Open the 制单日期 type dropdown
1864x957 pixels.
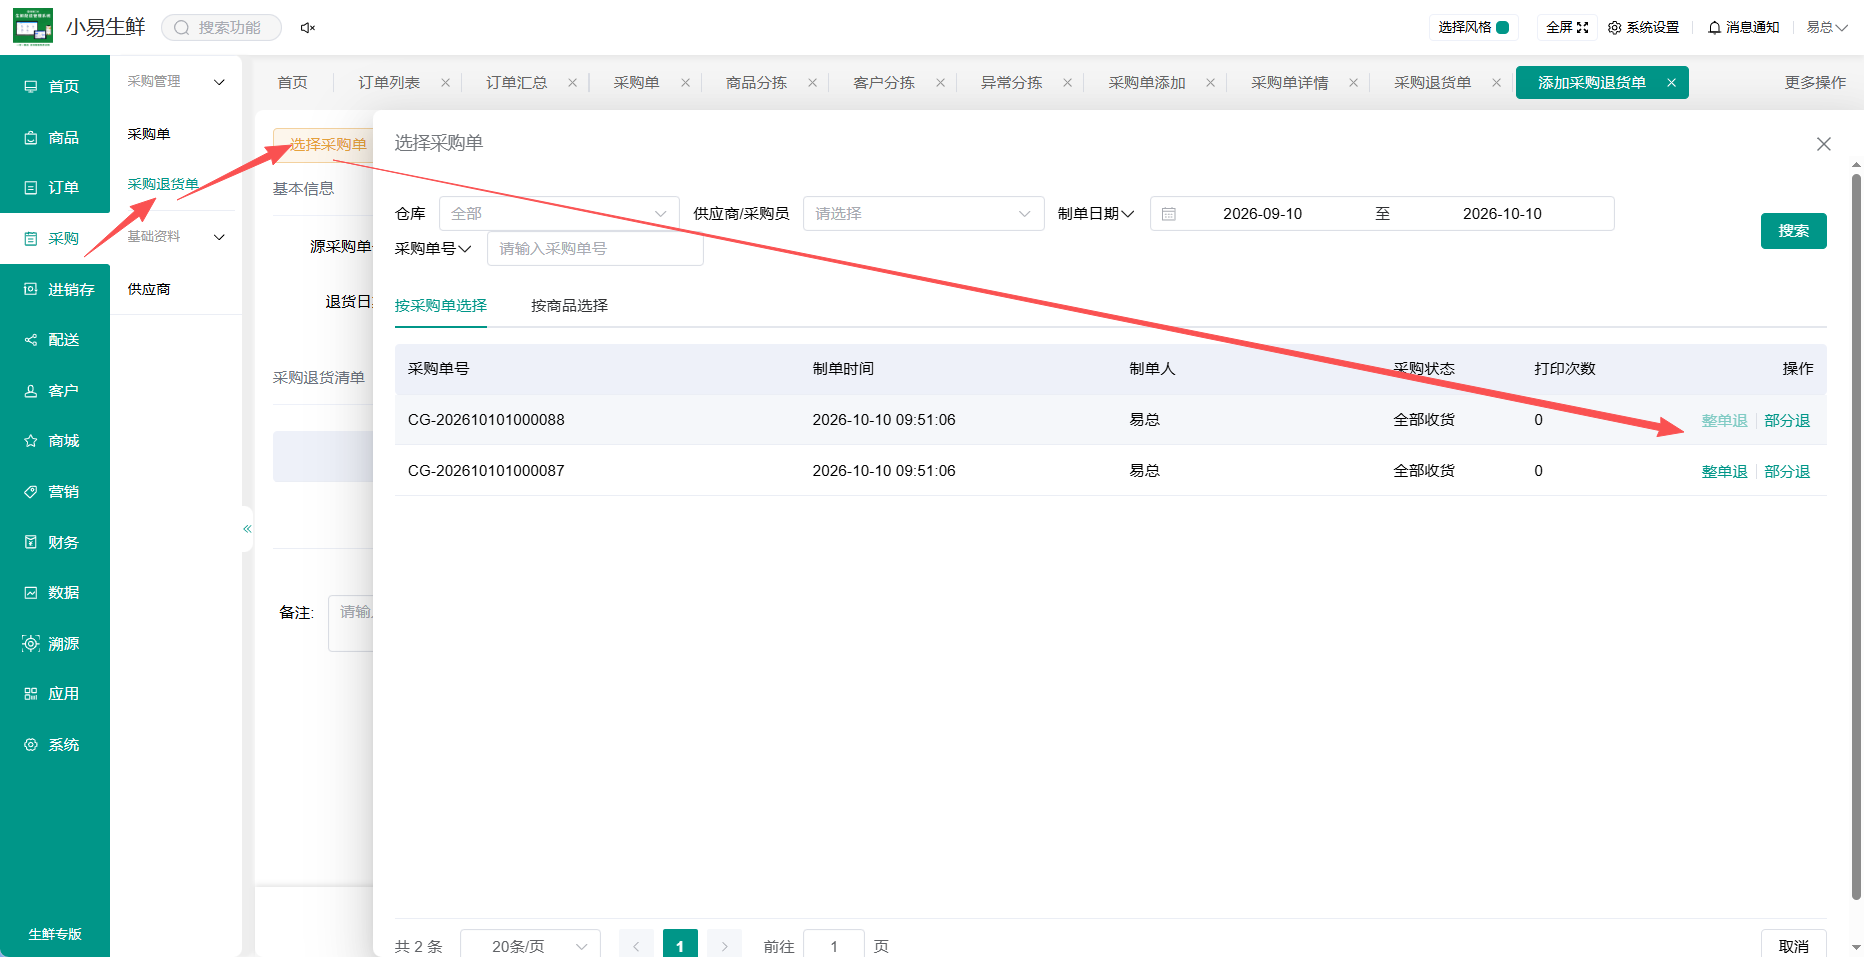1096,213
